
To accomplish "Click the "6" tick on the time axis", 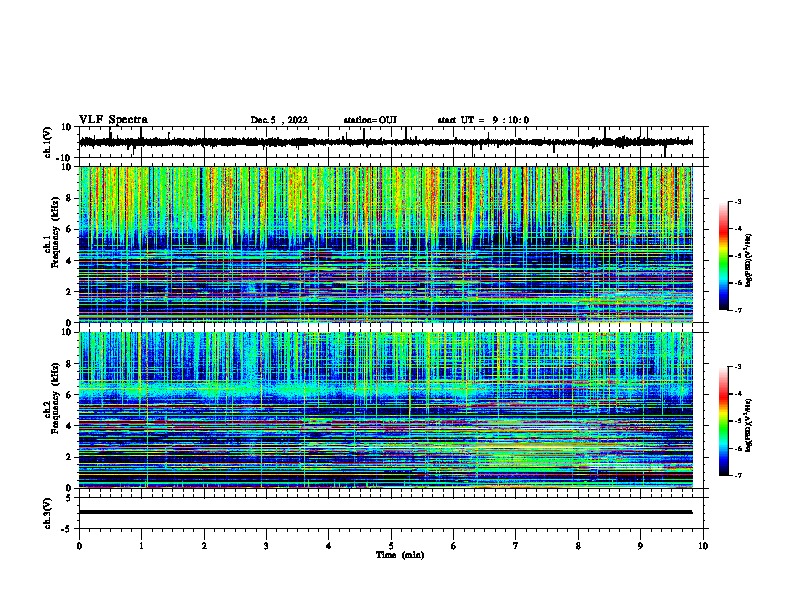I will 454,546.
